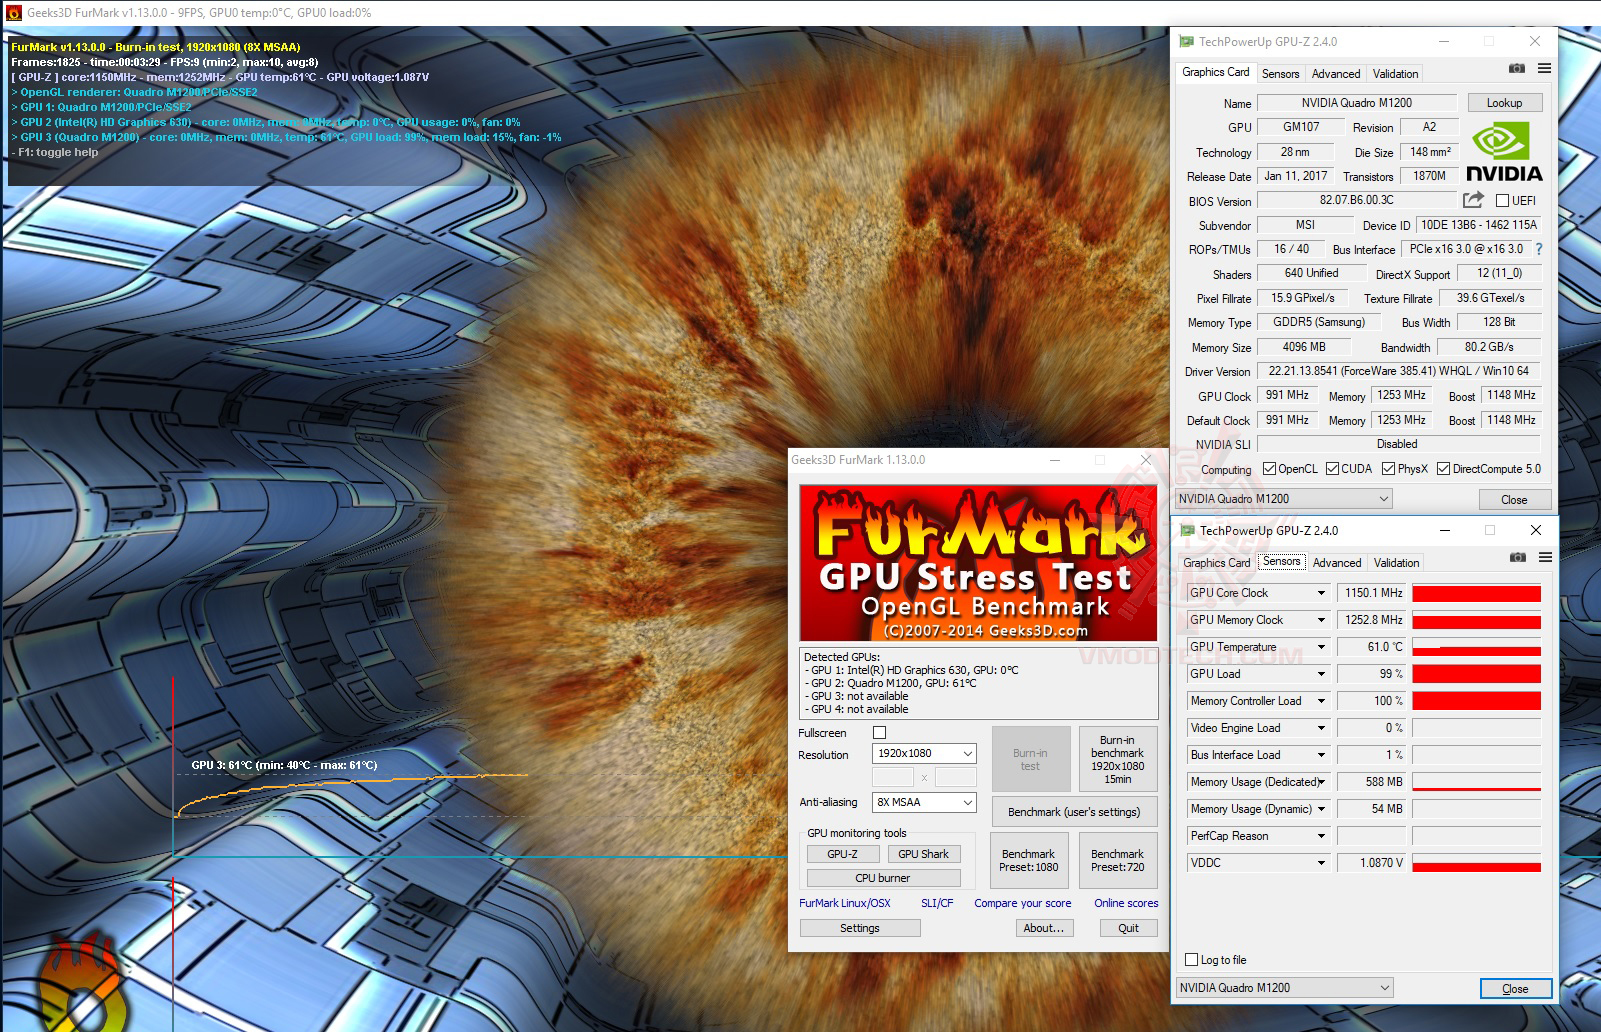Switch to Advanced tab in GPU-Z Sensors window
This screenshot has height=1032, width=1601.
pos(1337,563)
